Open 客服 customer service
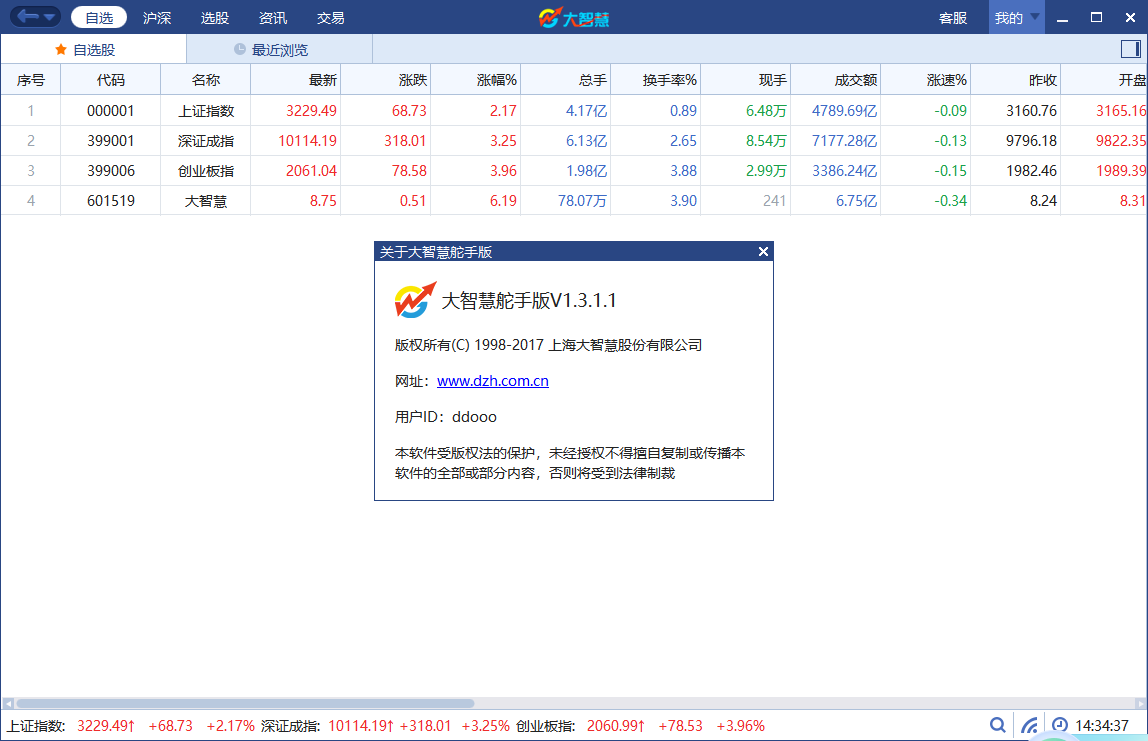The height and width of the screenshot is (741, 1148). pyautogui.click(x=953, y=18)
